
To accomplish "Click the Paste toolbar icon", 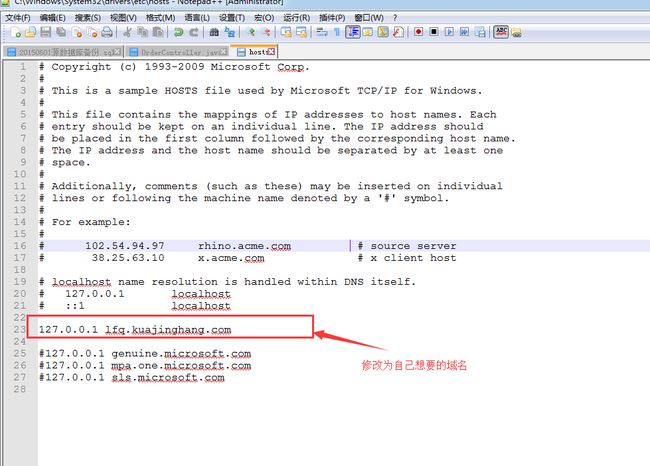I will click(x=158, y=32).
